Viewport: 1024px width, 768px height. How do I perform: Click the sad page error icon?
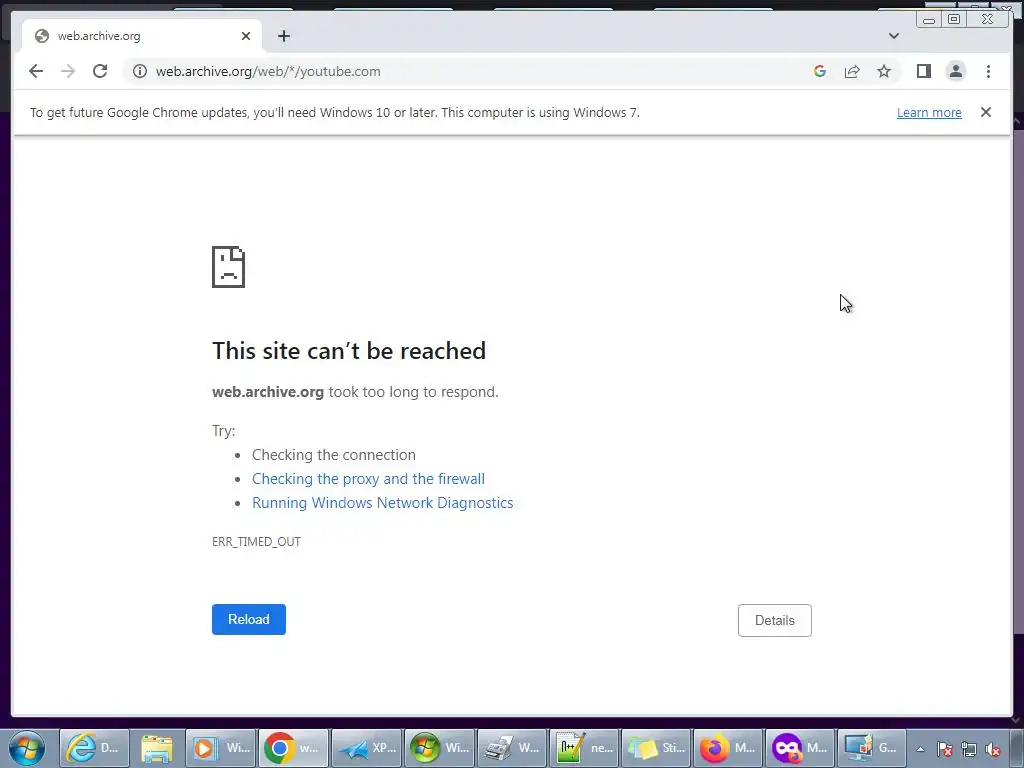coord(229,266)
